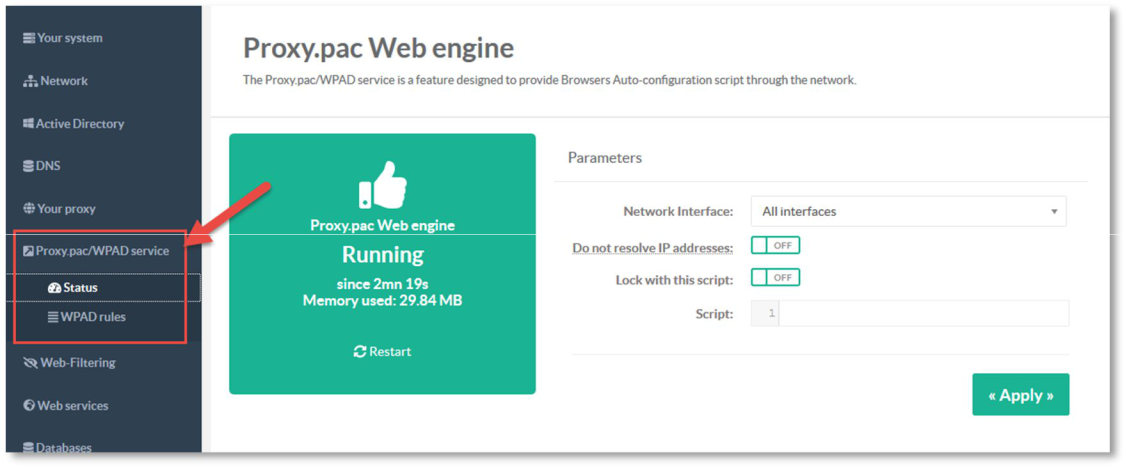This screenshot has width=1126, height=469.
Task: Click the server icon beside Your system
Action: click(x=29, y=38)
